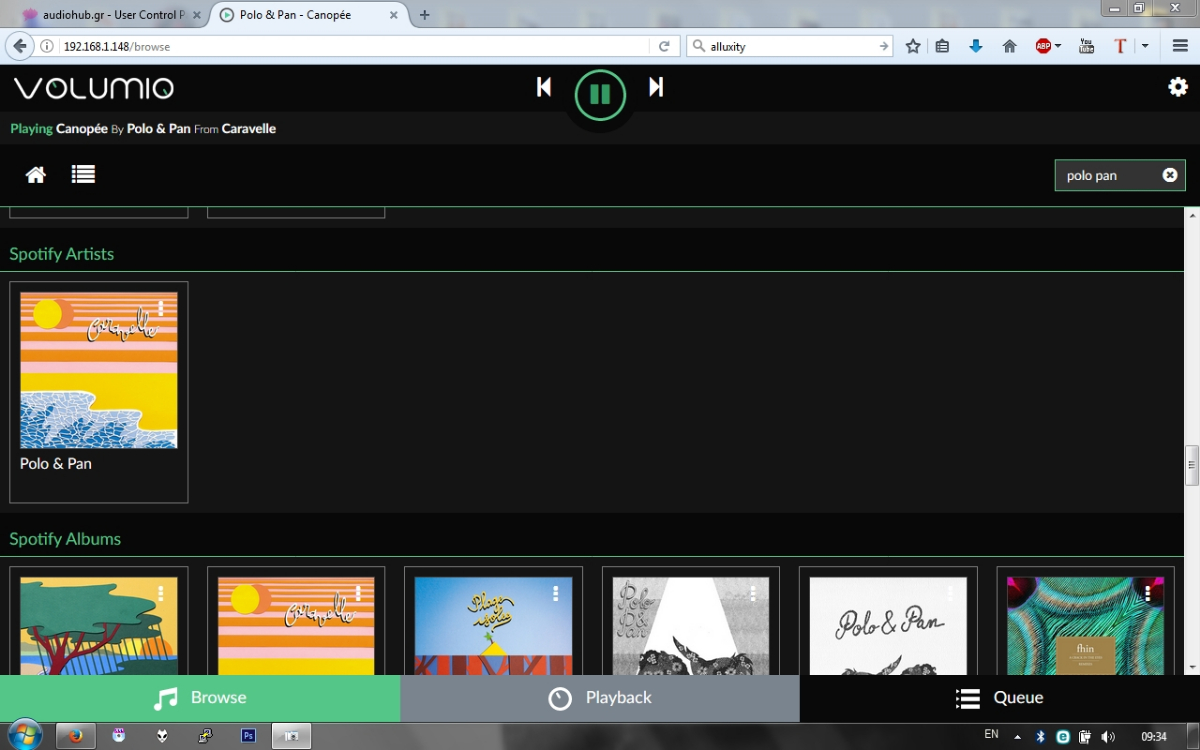Open Volumio settings via gear icon
The width and height of the screenshot is (1200, 750).
click(1179, 87)
